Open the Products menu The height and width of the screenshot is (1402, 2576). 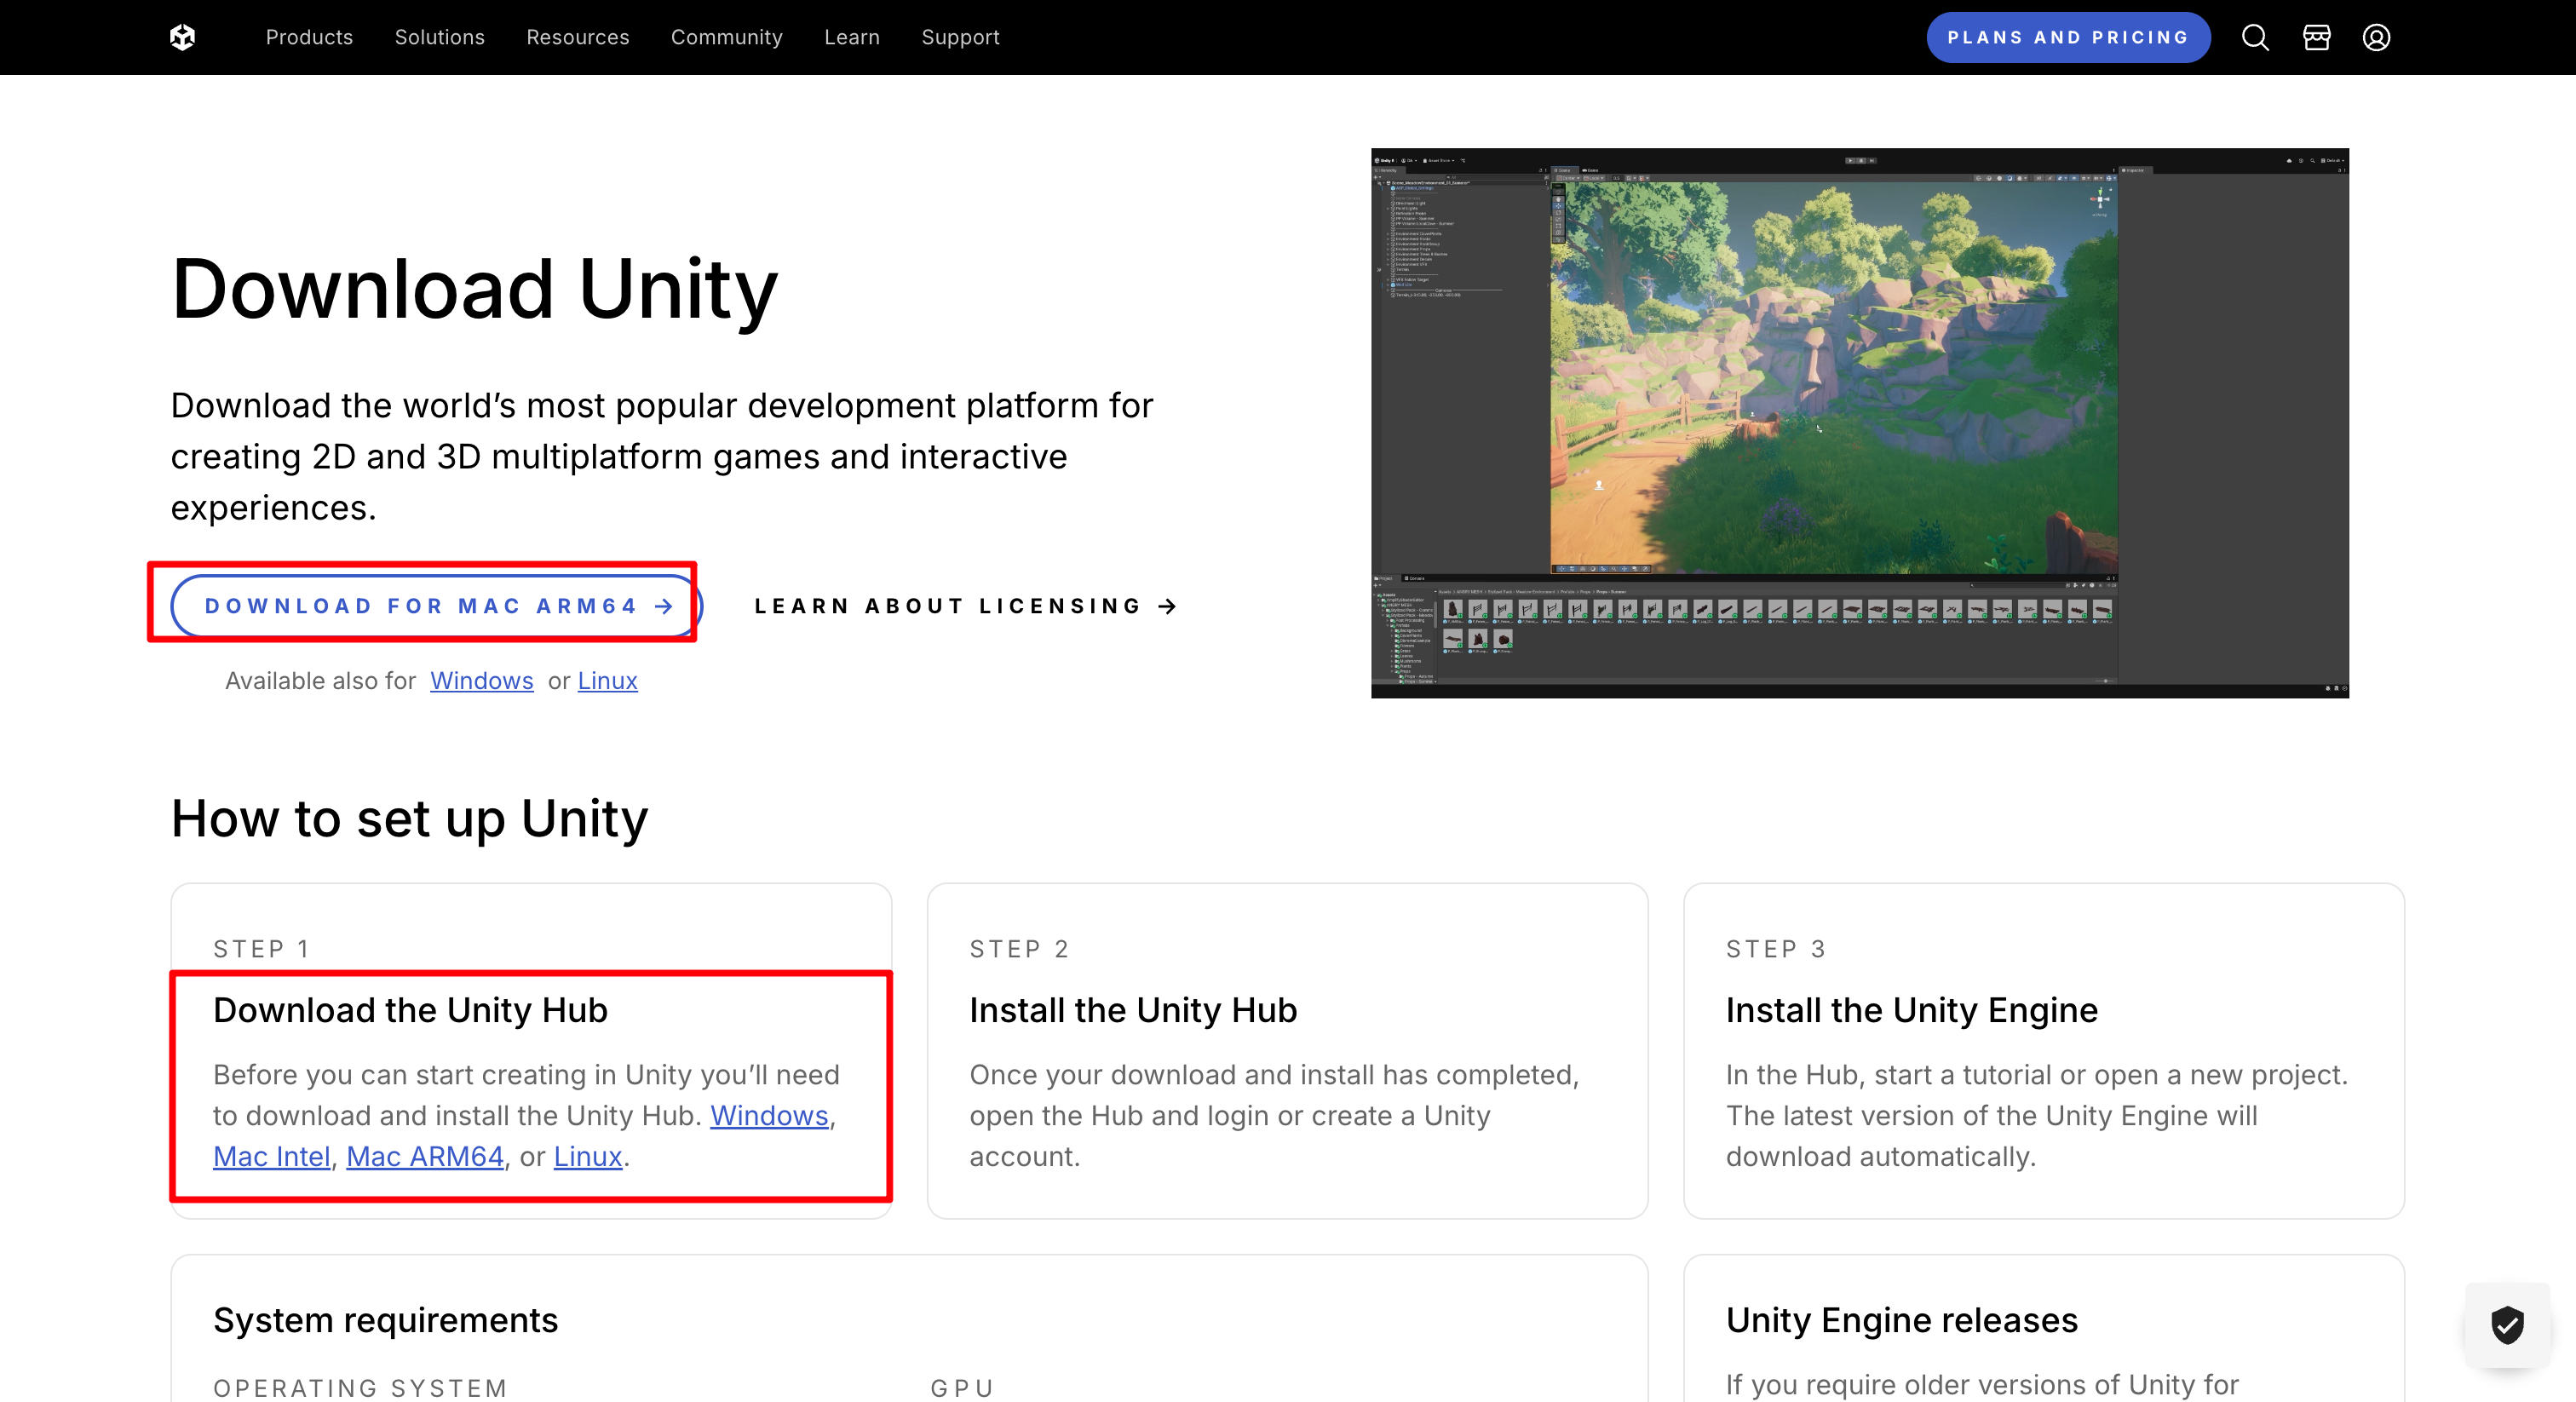point(309,37)
